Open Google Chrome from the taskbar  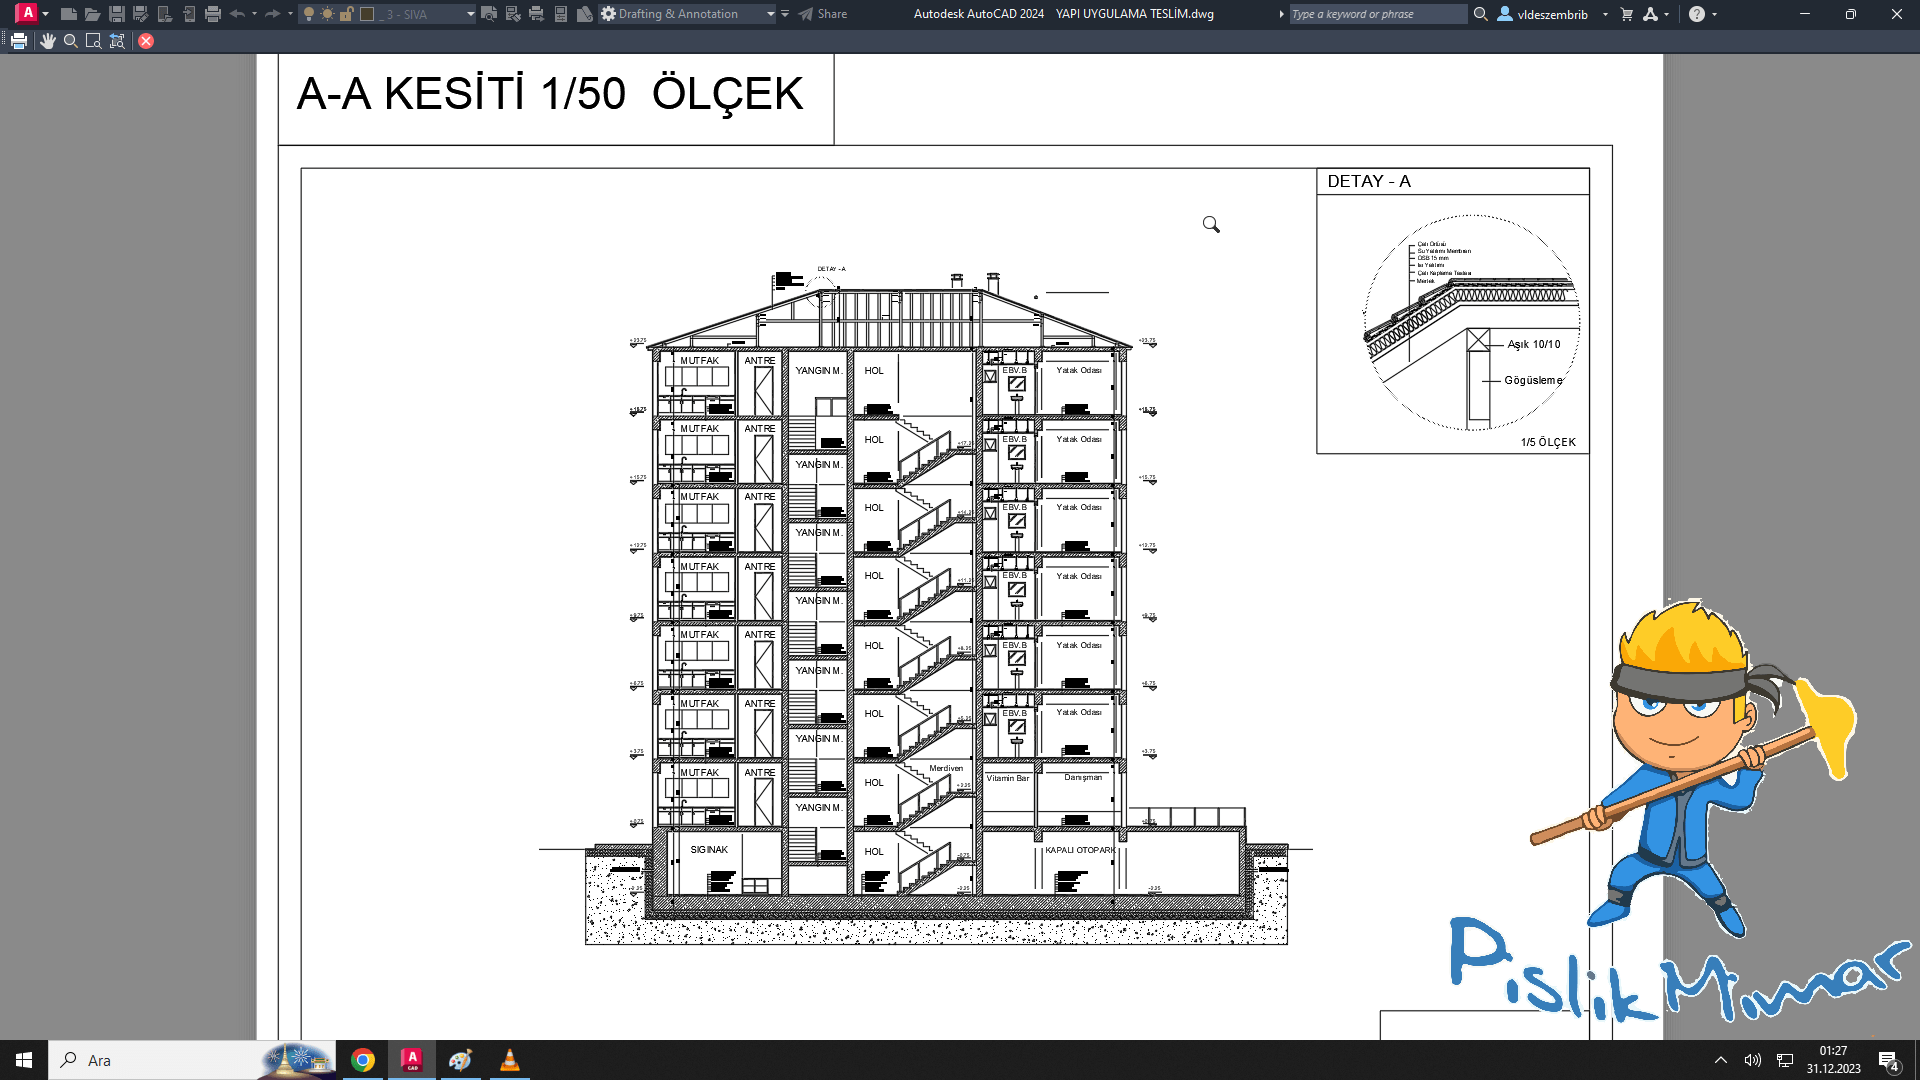[x=363, y=1060]
